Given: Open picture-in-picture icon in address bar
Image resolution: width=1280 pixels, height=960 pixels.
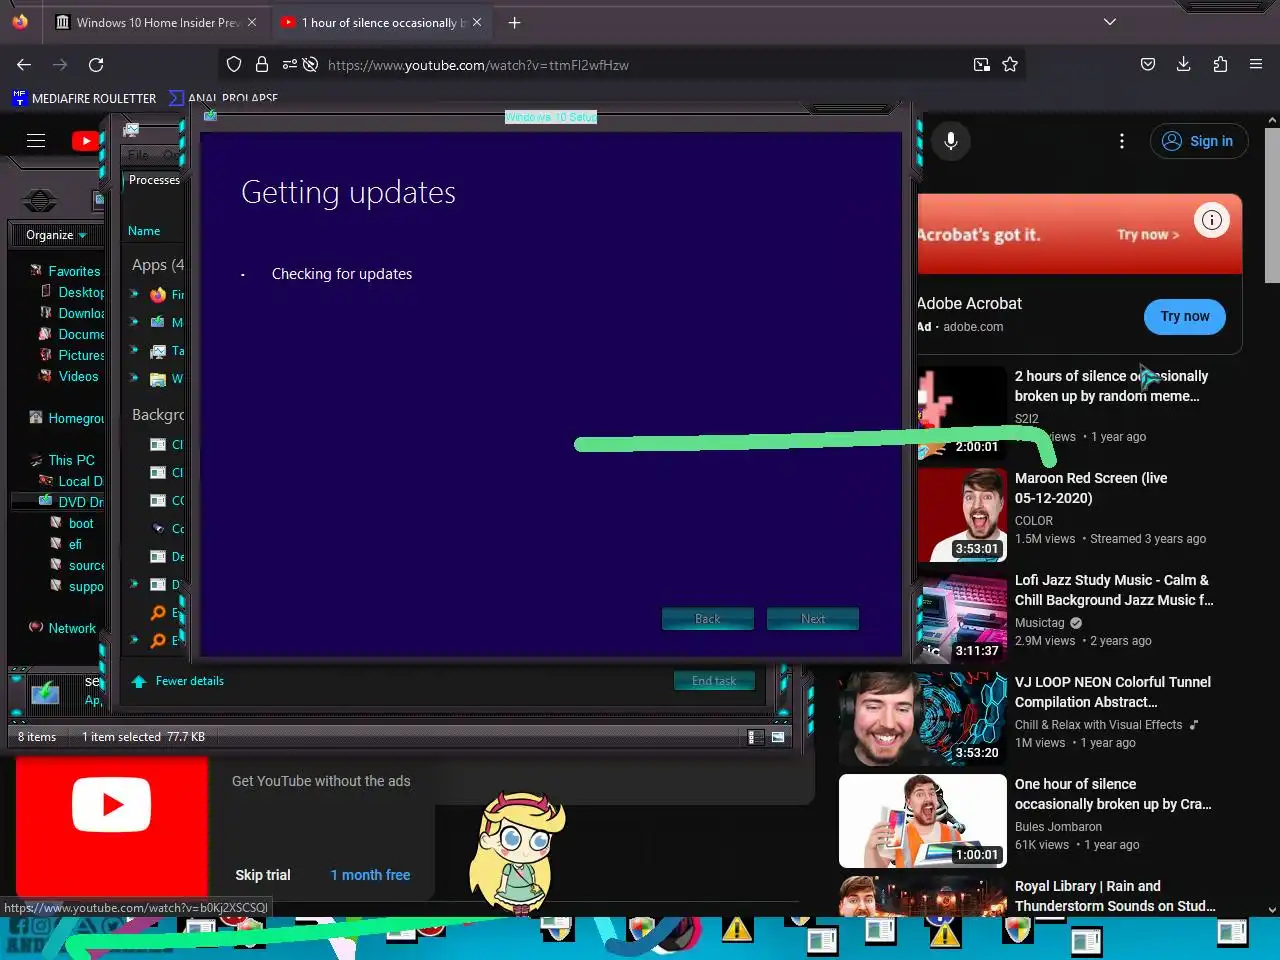Looking at the screenshot, I should point(982,64).
